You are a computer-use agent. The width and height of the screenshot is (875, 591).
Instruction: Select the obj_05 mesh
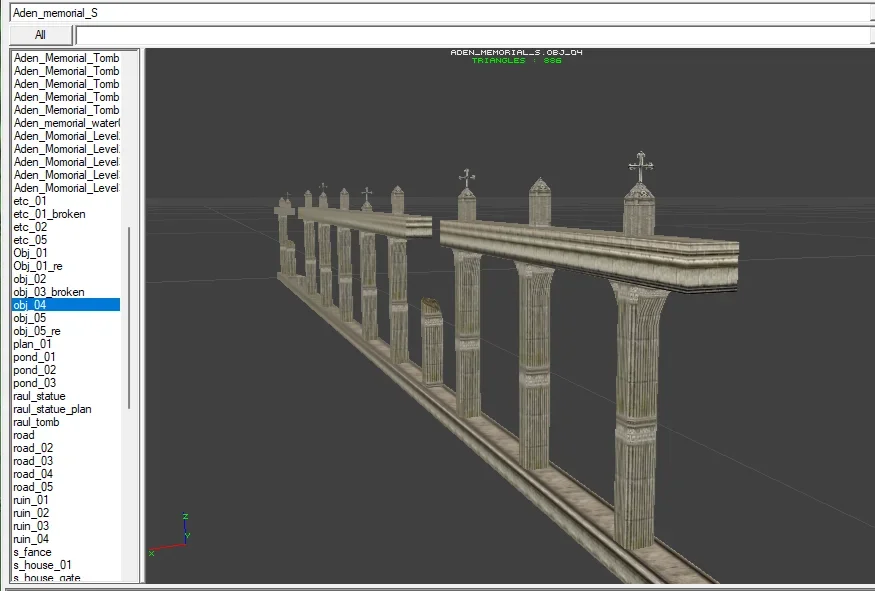click(x=66, y=318)
